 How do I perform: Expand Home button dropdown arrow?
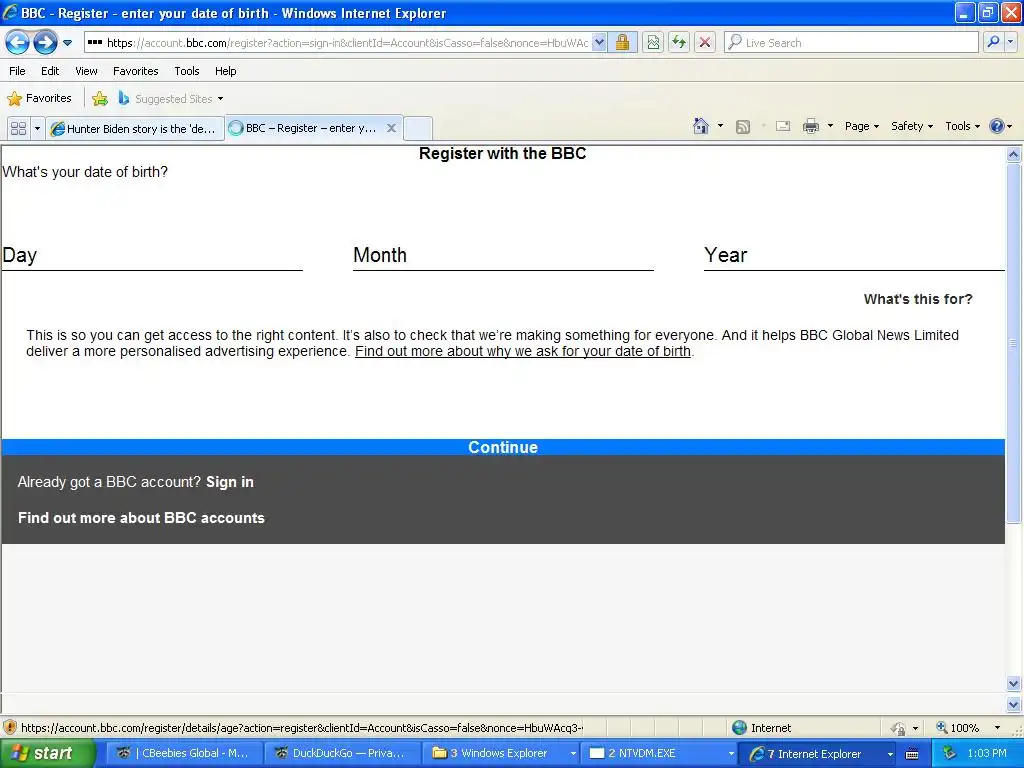[x=720, y=126]
